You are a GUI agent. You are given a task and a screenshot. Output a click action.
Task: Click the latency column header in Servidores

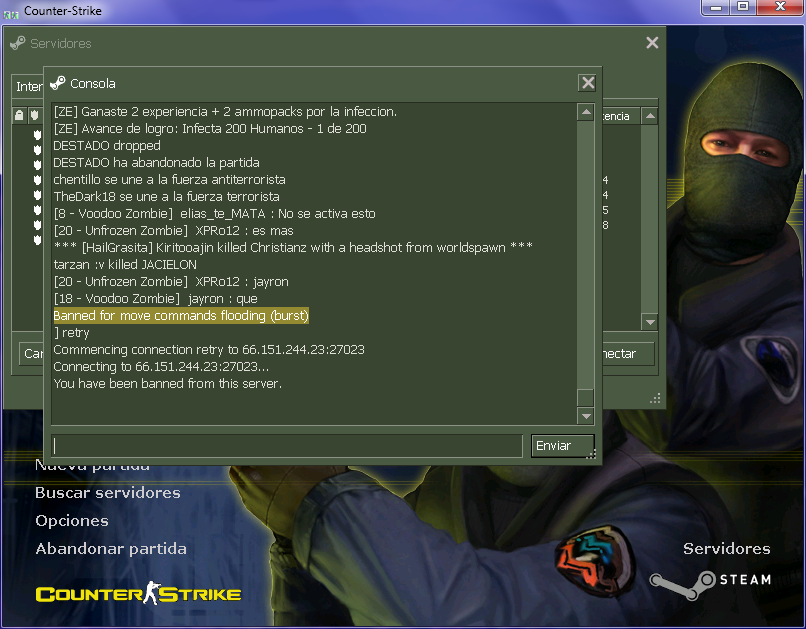click(x=620, y=116)
